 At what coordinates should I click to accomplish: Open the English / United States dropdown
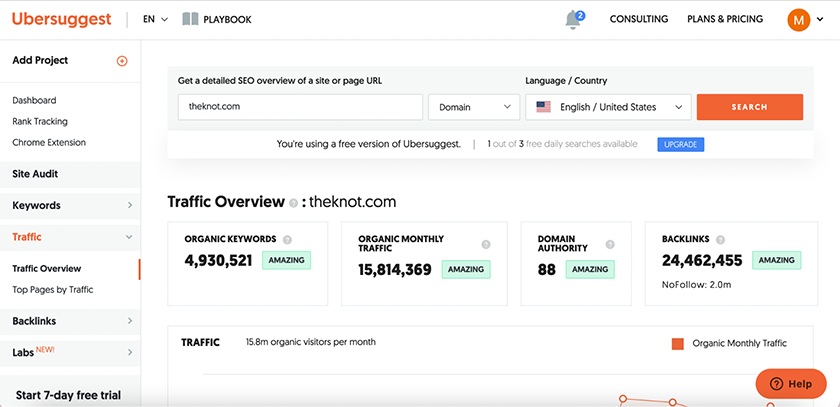click(608, 107)
